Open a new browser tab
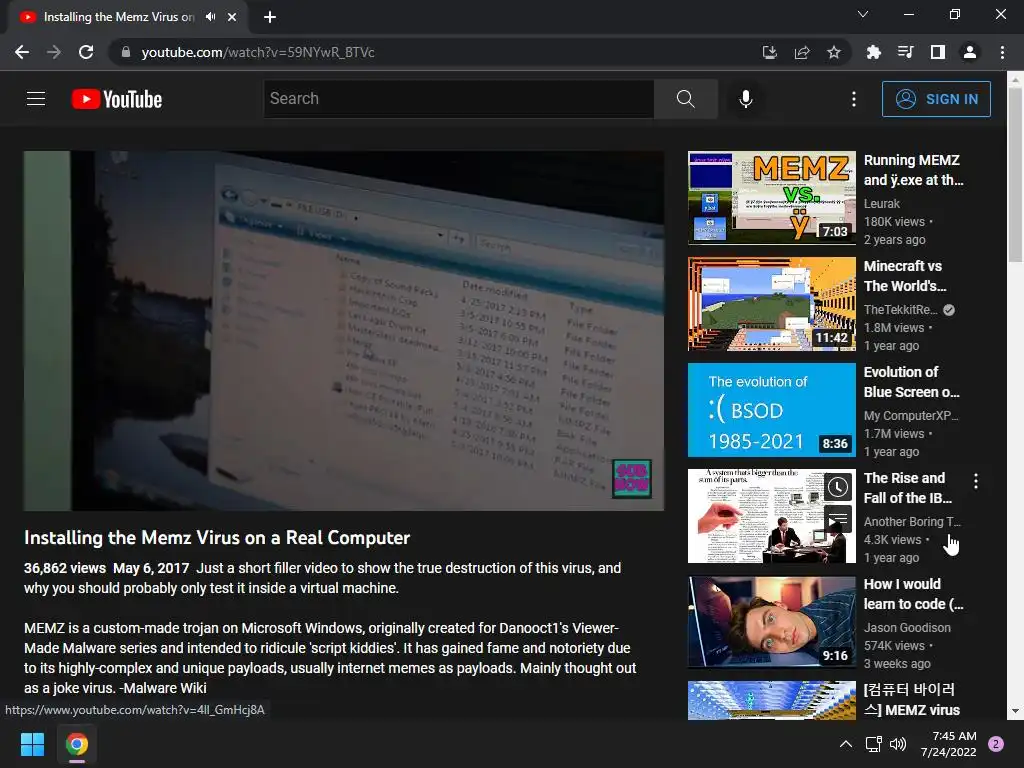The image size is (1024, 768). 270,17
